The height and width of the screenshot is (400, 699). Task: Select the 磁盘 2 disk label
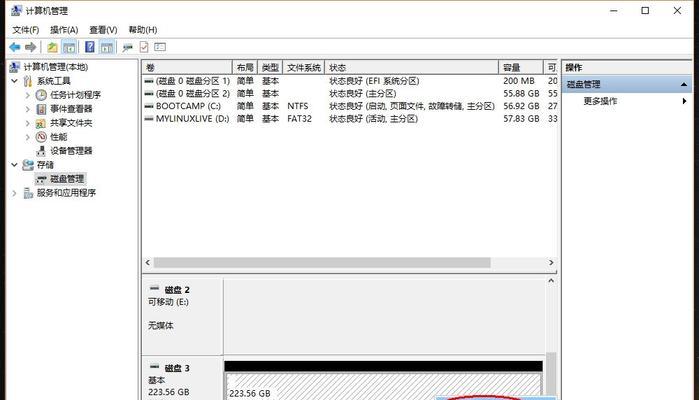click(x=177, y=290)
